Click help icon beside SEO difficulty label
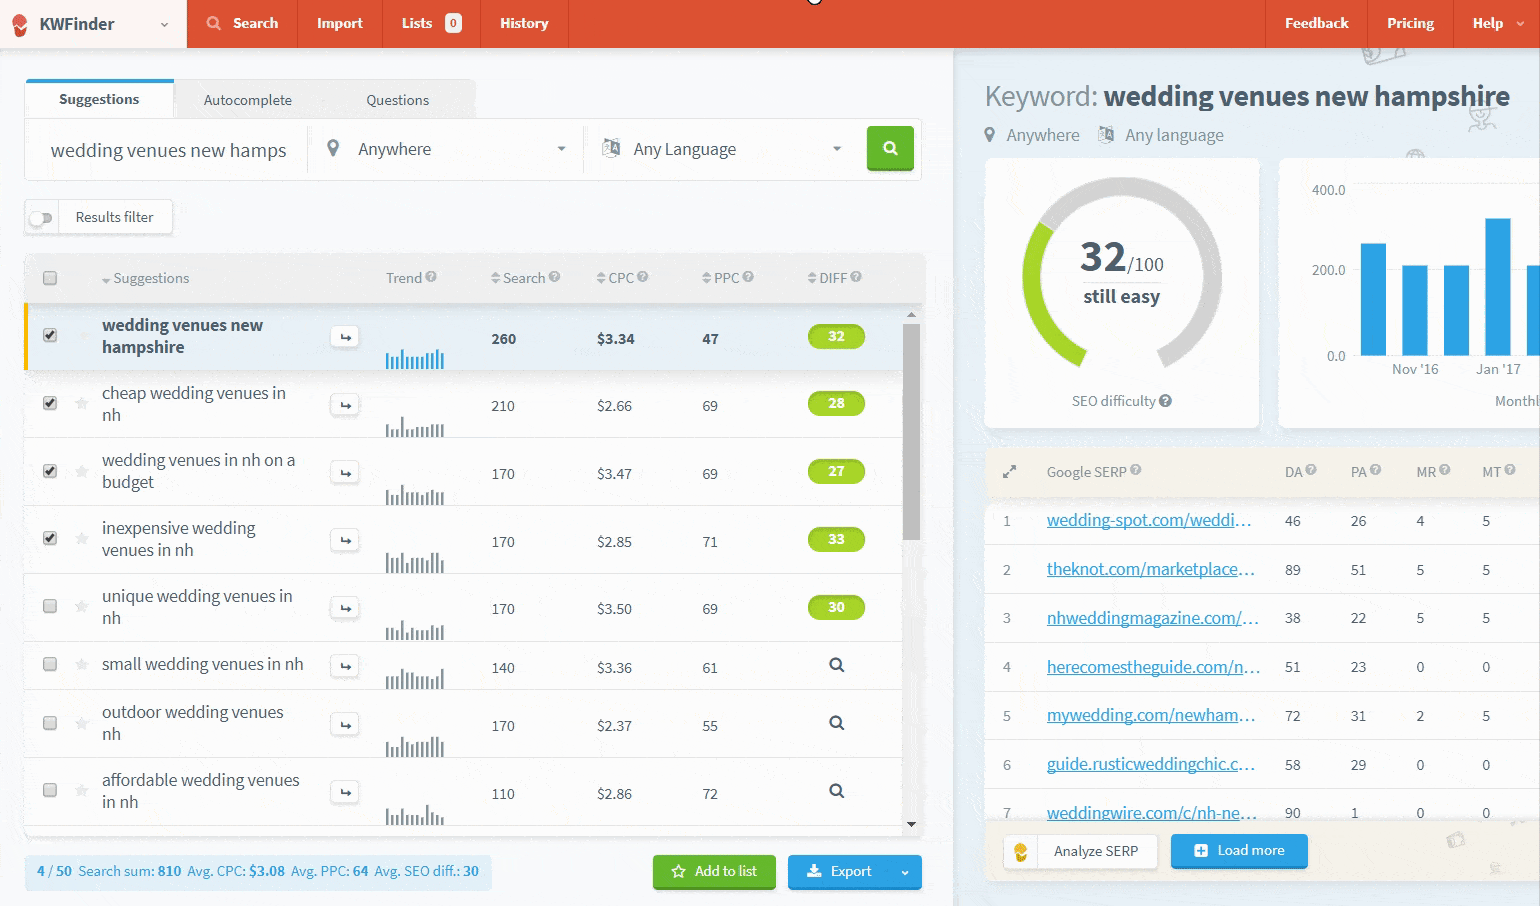This screenshot has width=1540, height=906. click(x=1166, y=401)
